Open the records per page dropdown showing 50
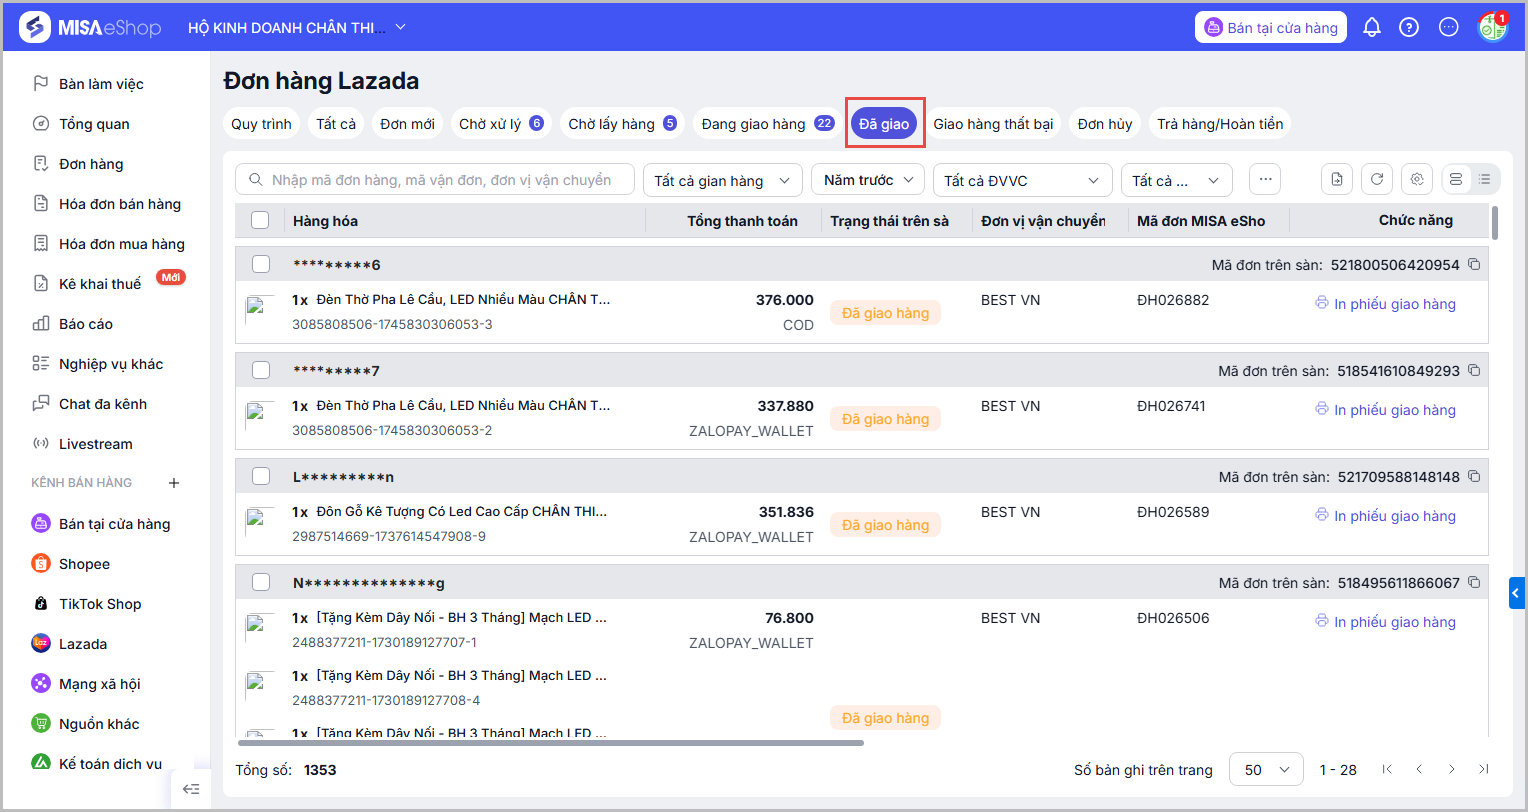 click(x=1265, y=770)
